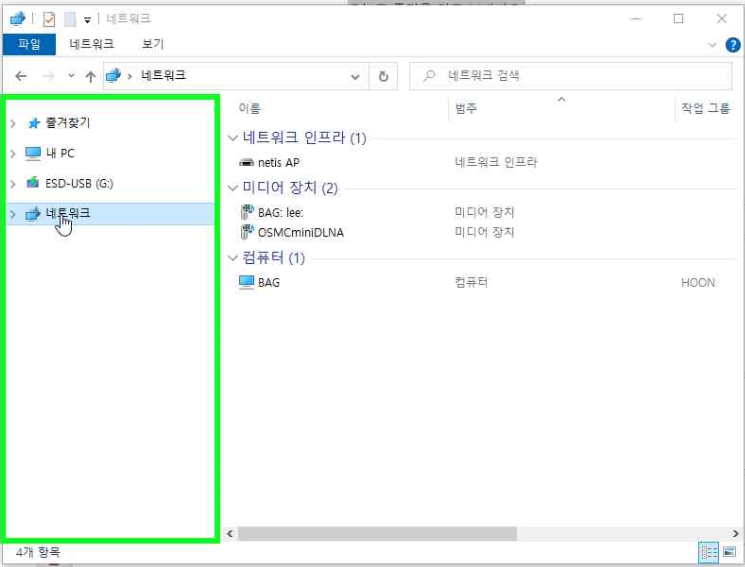Click 네트워크 in the address bar path
745x567 pixels.
pos(163,75)
